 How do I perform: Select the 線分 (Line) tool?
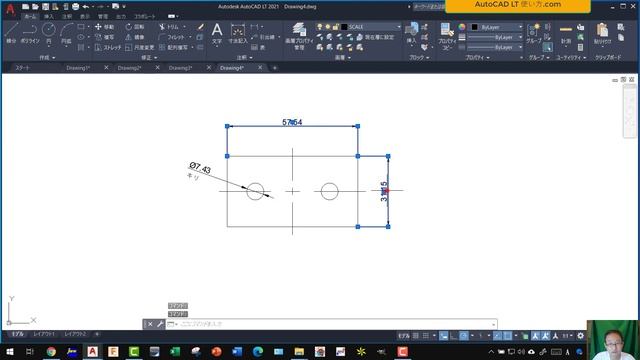(x=11, y=33)
